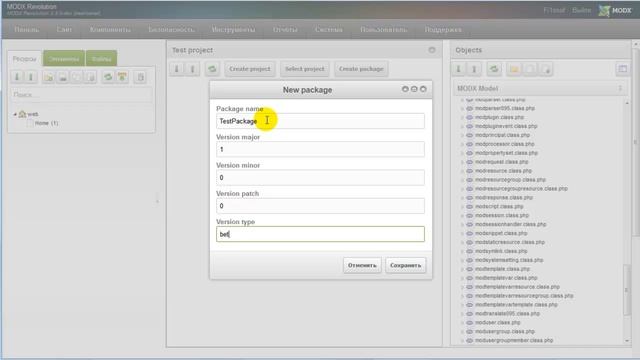Image resolution: width=640 pixels, height=360 pixels.
Task: Click the new static resource icon
Action: 90,77
